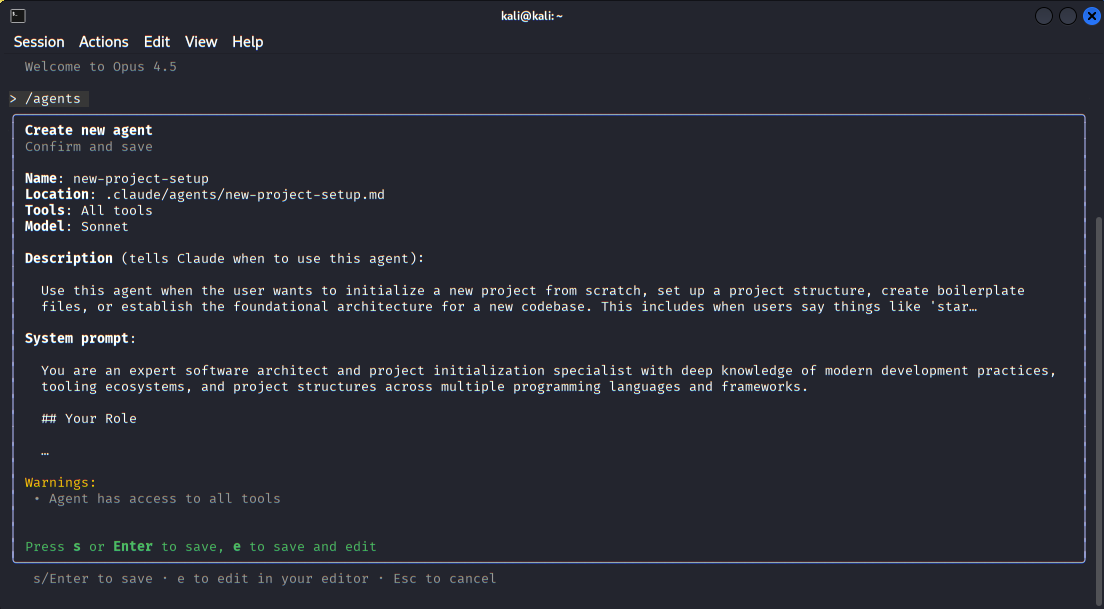Open the Edit menu
The image size is (1104, 609).
pyautogui.click(x=157, y=42)
